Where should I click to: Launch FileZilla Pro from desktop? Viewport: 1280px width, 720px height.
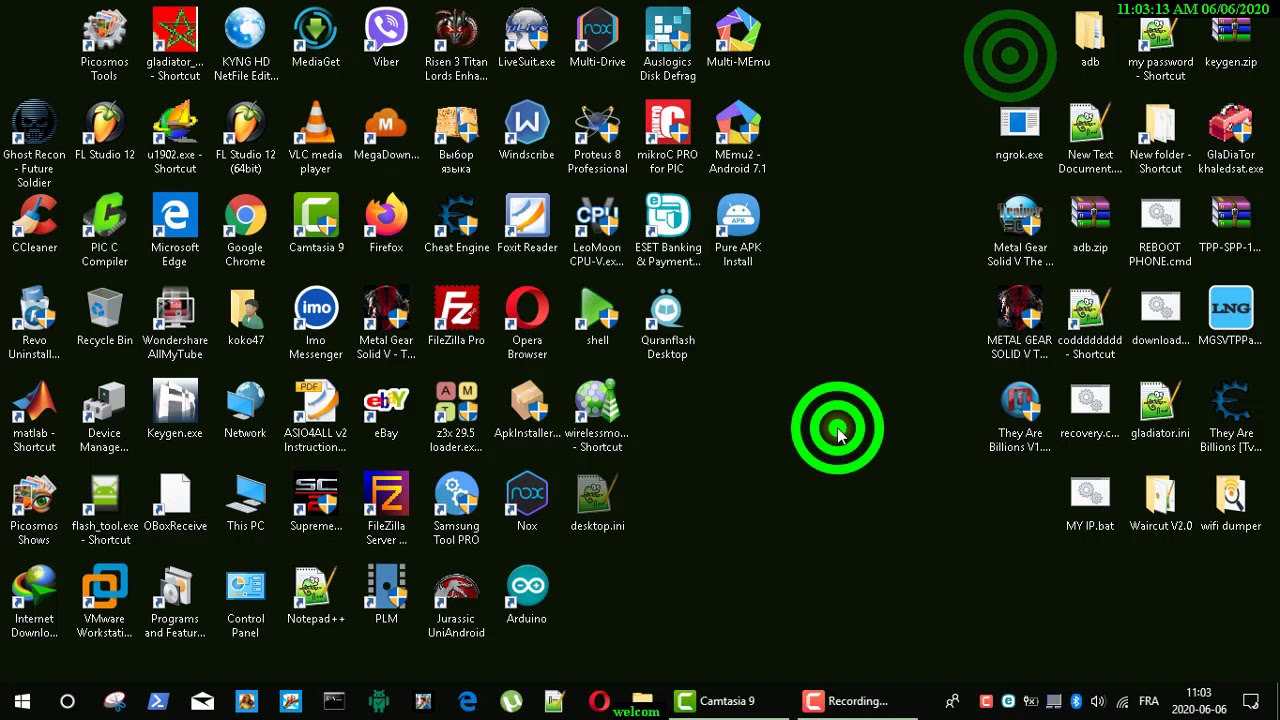pos(456,317)
